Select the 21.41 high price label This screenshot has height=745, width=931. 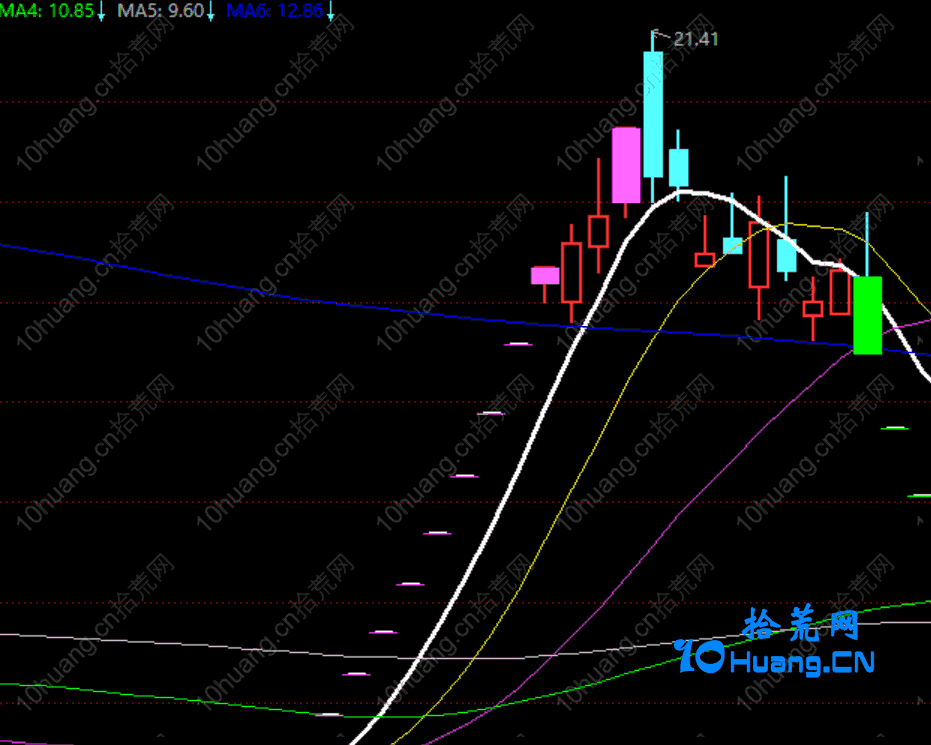click(x=696, y=39)
